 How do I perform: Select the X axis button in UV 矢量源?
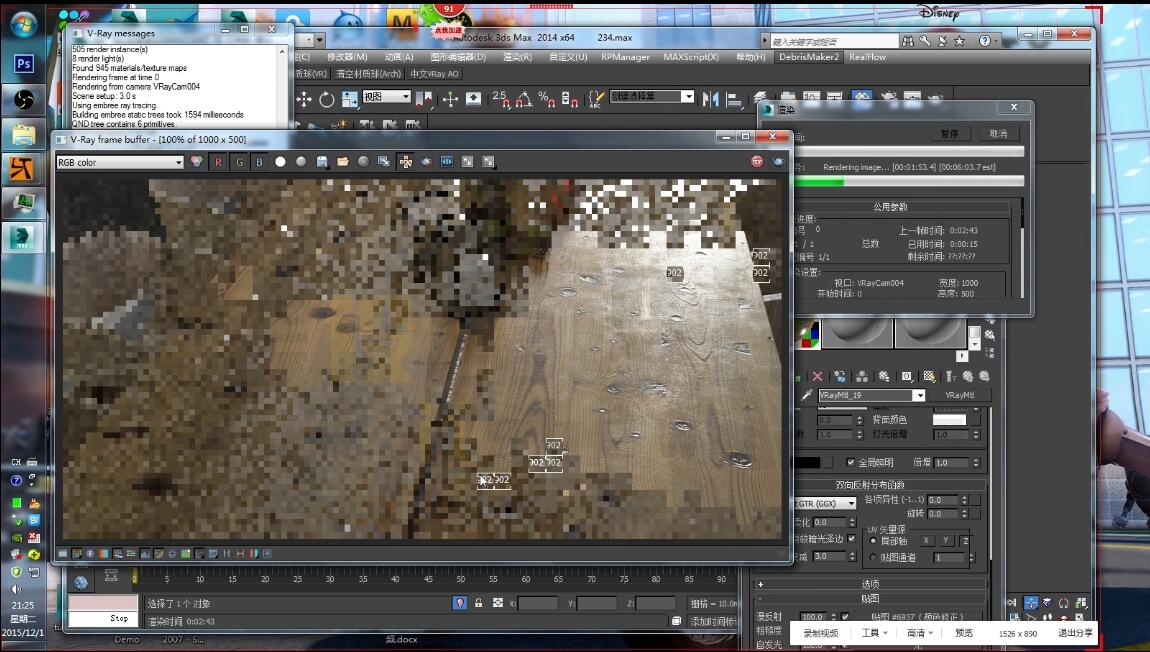pyautogui.click(x=926, y=541)
